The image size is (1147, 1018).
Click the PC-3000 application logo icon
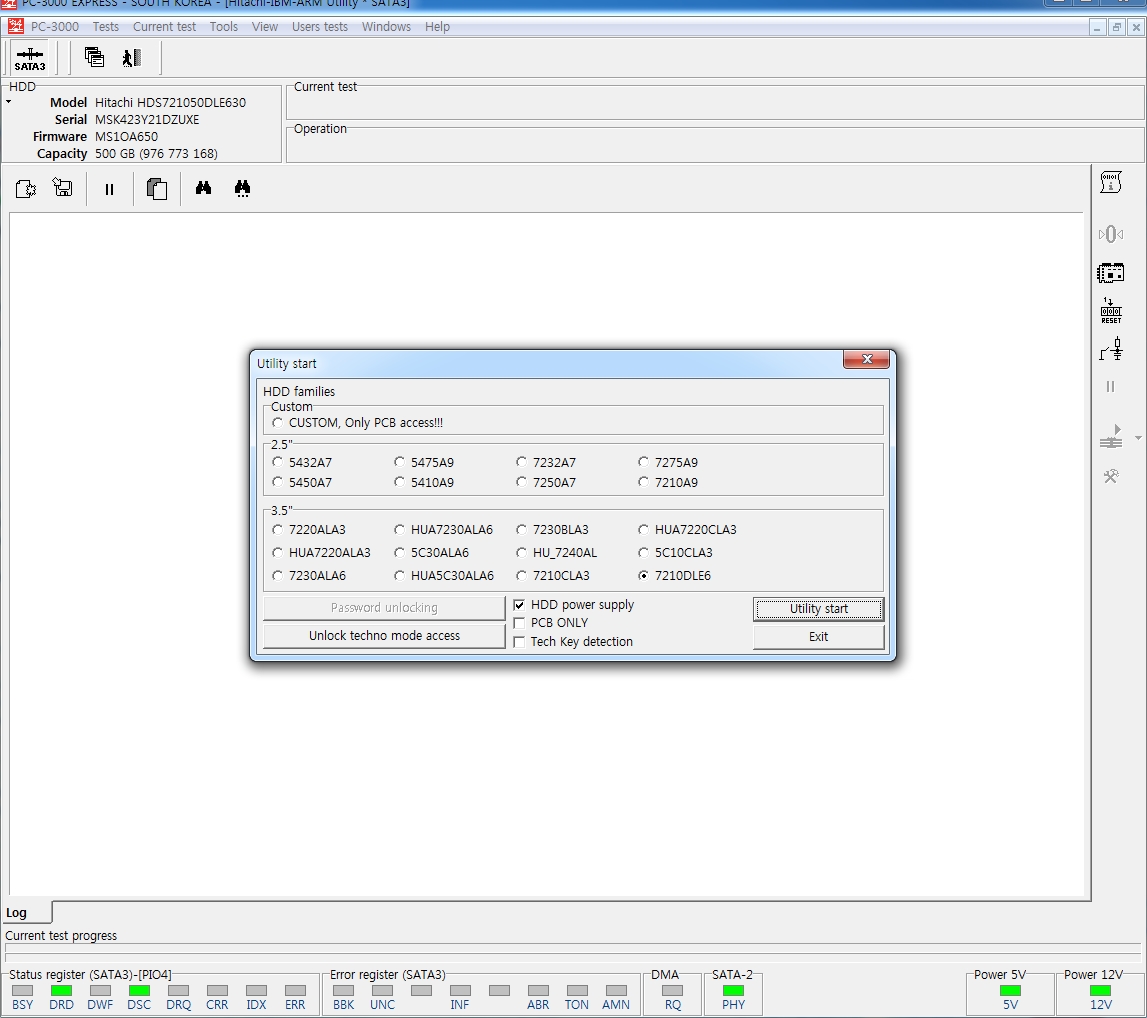pyautogui.click(x=15, y=26)
